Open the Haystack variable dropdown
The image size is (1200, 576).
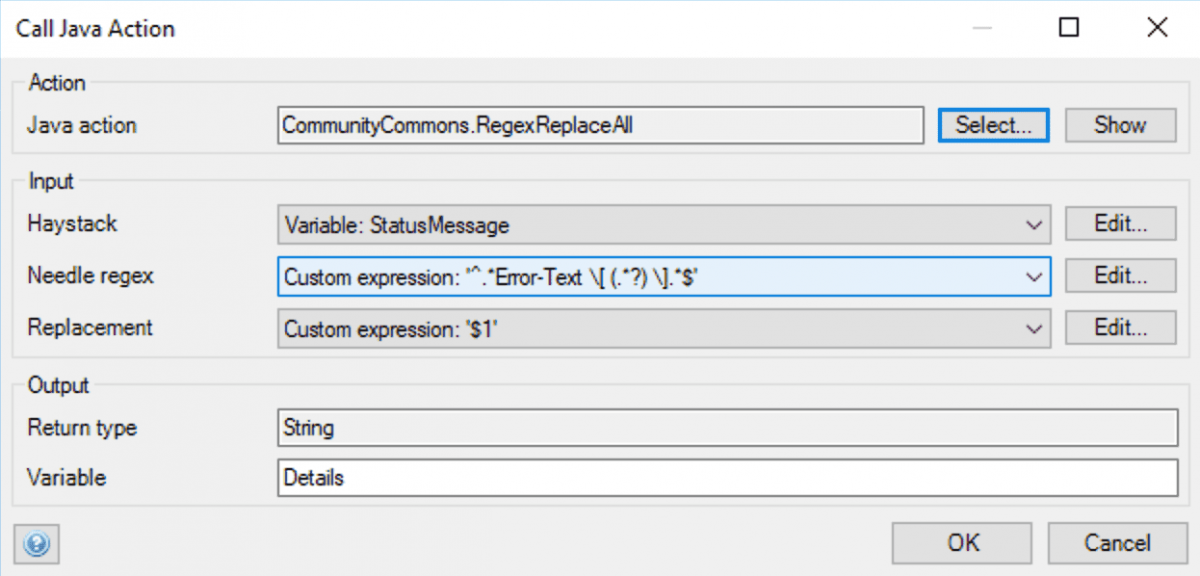tap(1036, 224)
